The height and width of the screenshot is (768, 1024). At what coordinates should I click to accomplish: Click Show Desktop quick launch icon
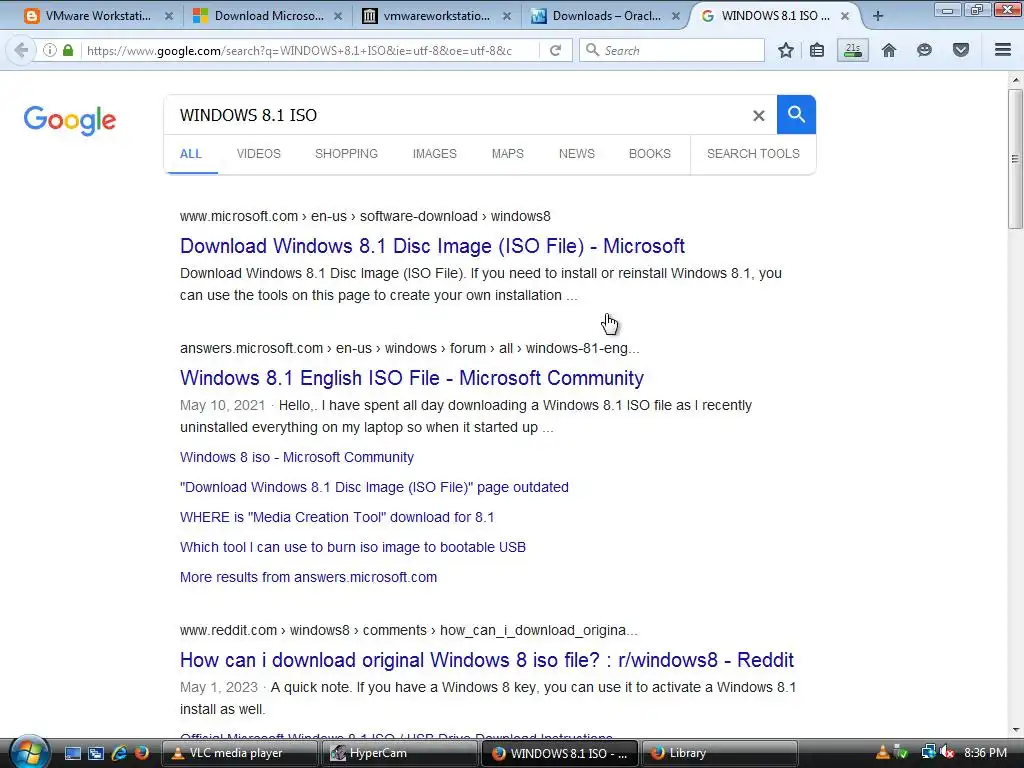(x=72, y=753)
